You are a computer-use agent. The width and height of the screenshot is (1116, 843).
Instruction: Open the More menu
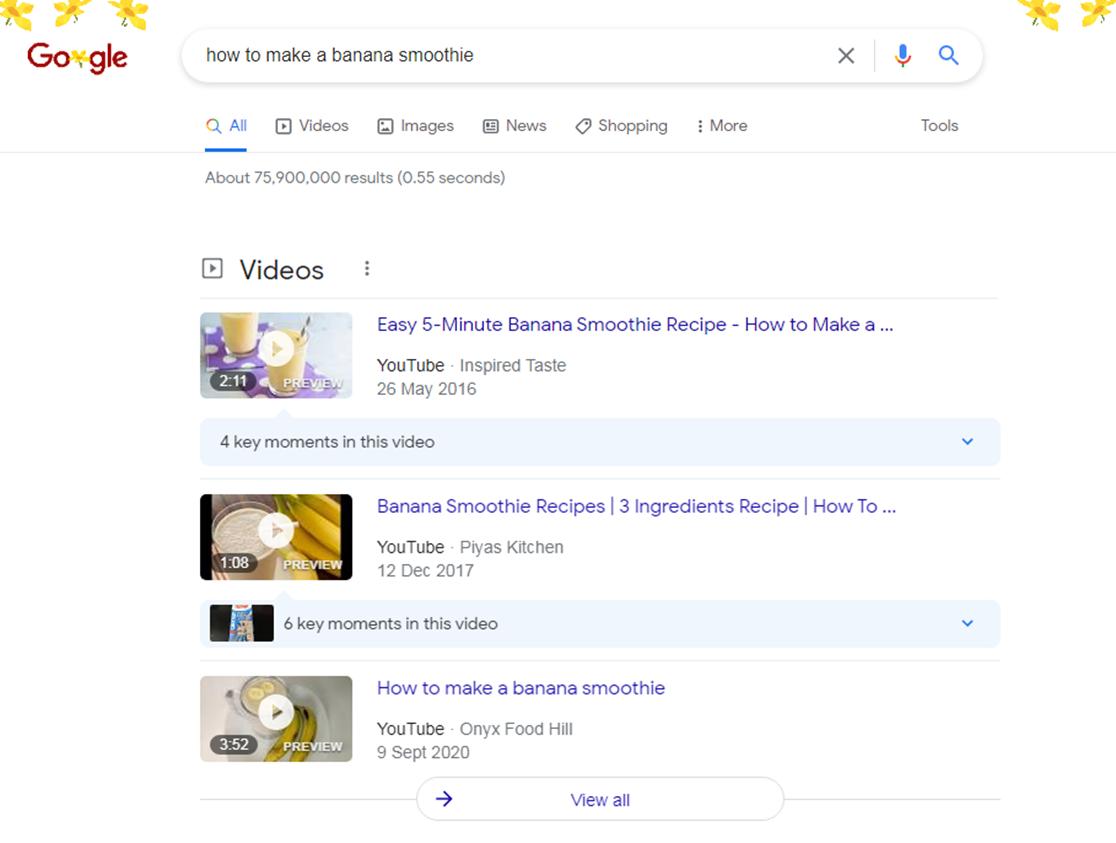click(x=722, y=126)
